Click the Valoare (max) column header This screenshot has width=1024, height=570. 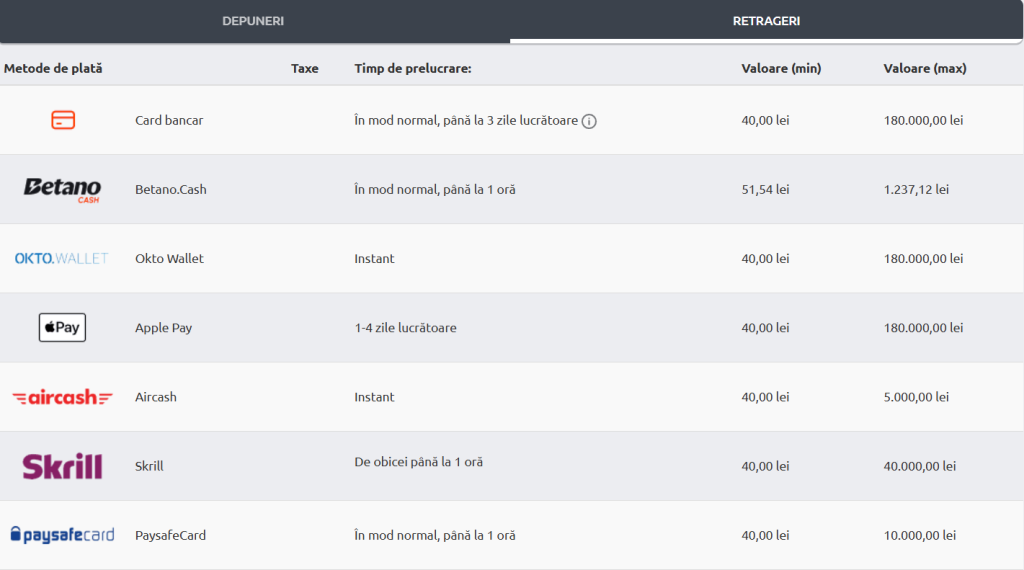pyautogui.click(x=925, y=69)
